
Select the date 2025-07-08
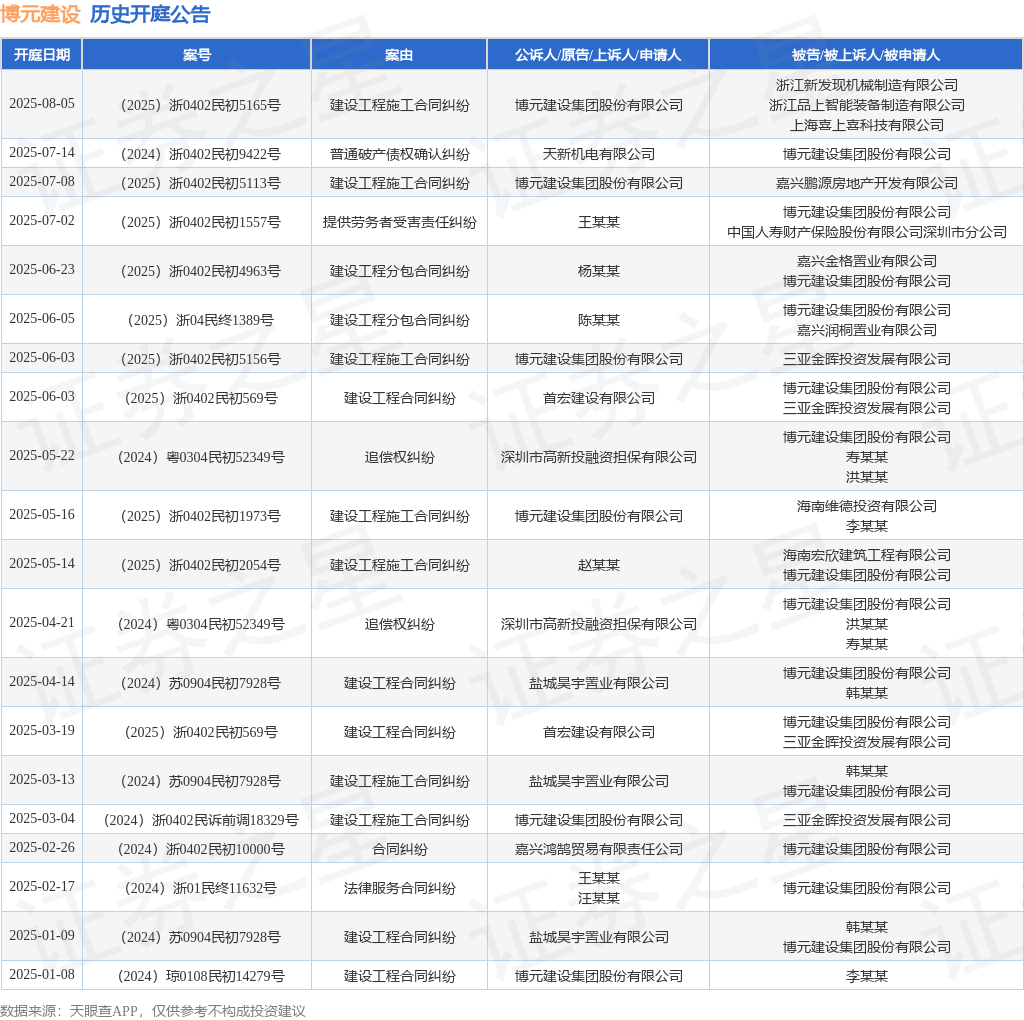[x=42, y=182]
